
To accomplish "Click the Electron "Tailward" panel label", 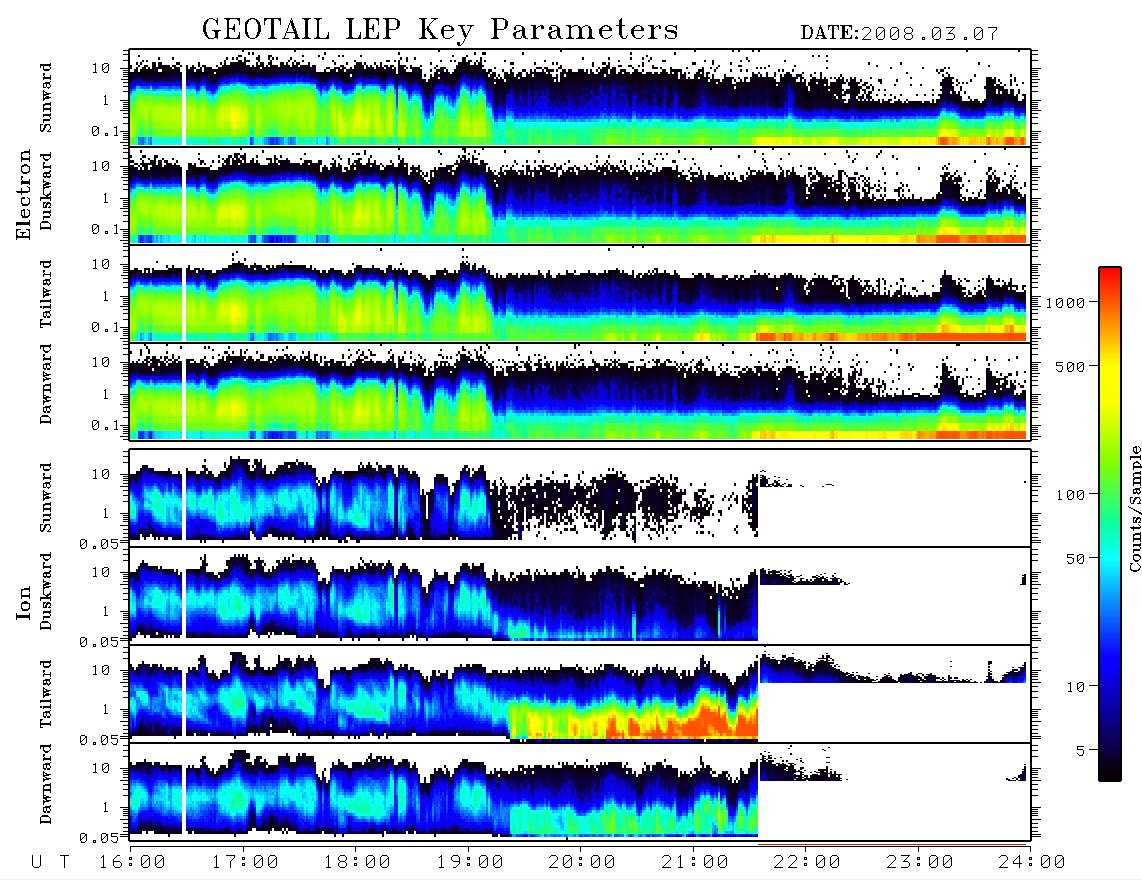I will click(x=46, y=294).
